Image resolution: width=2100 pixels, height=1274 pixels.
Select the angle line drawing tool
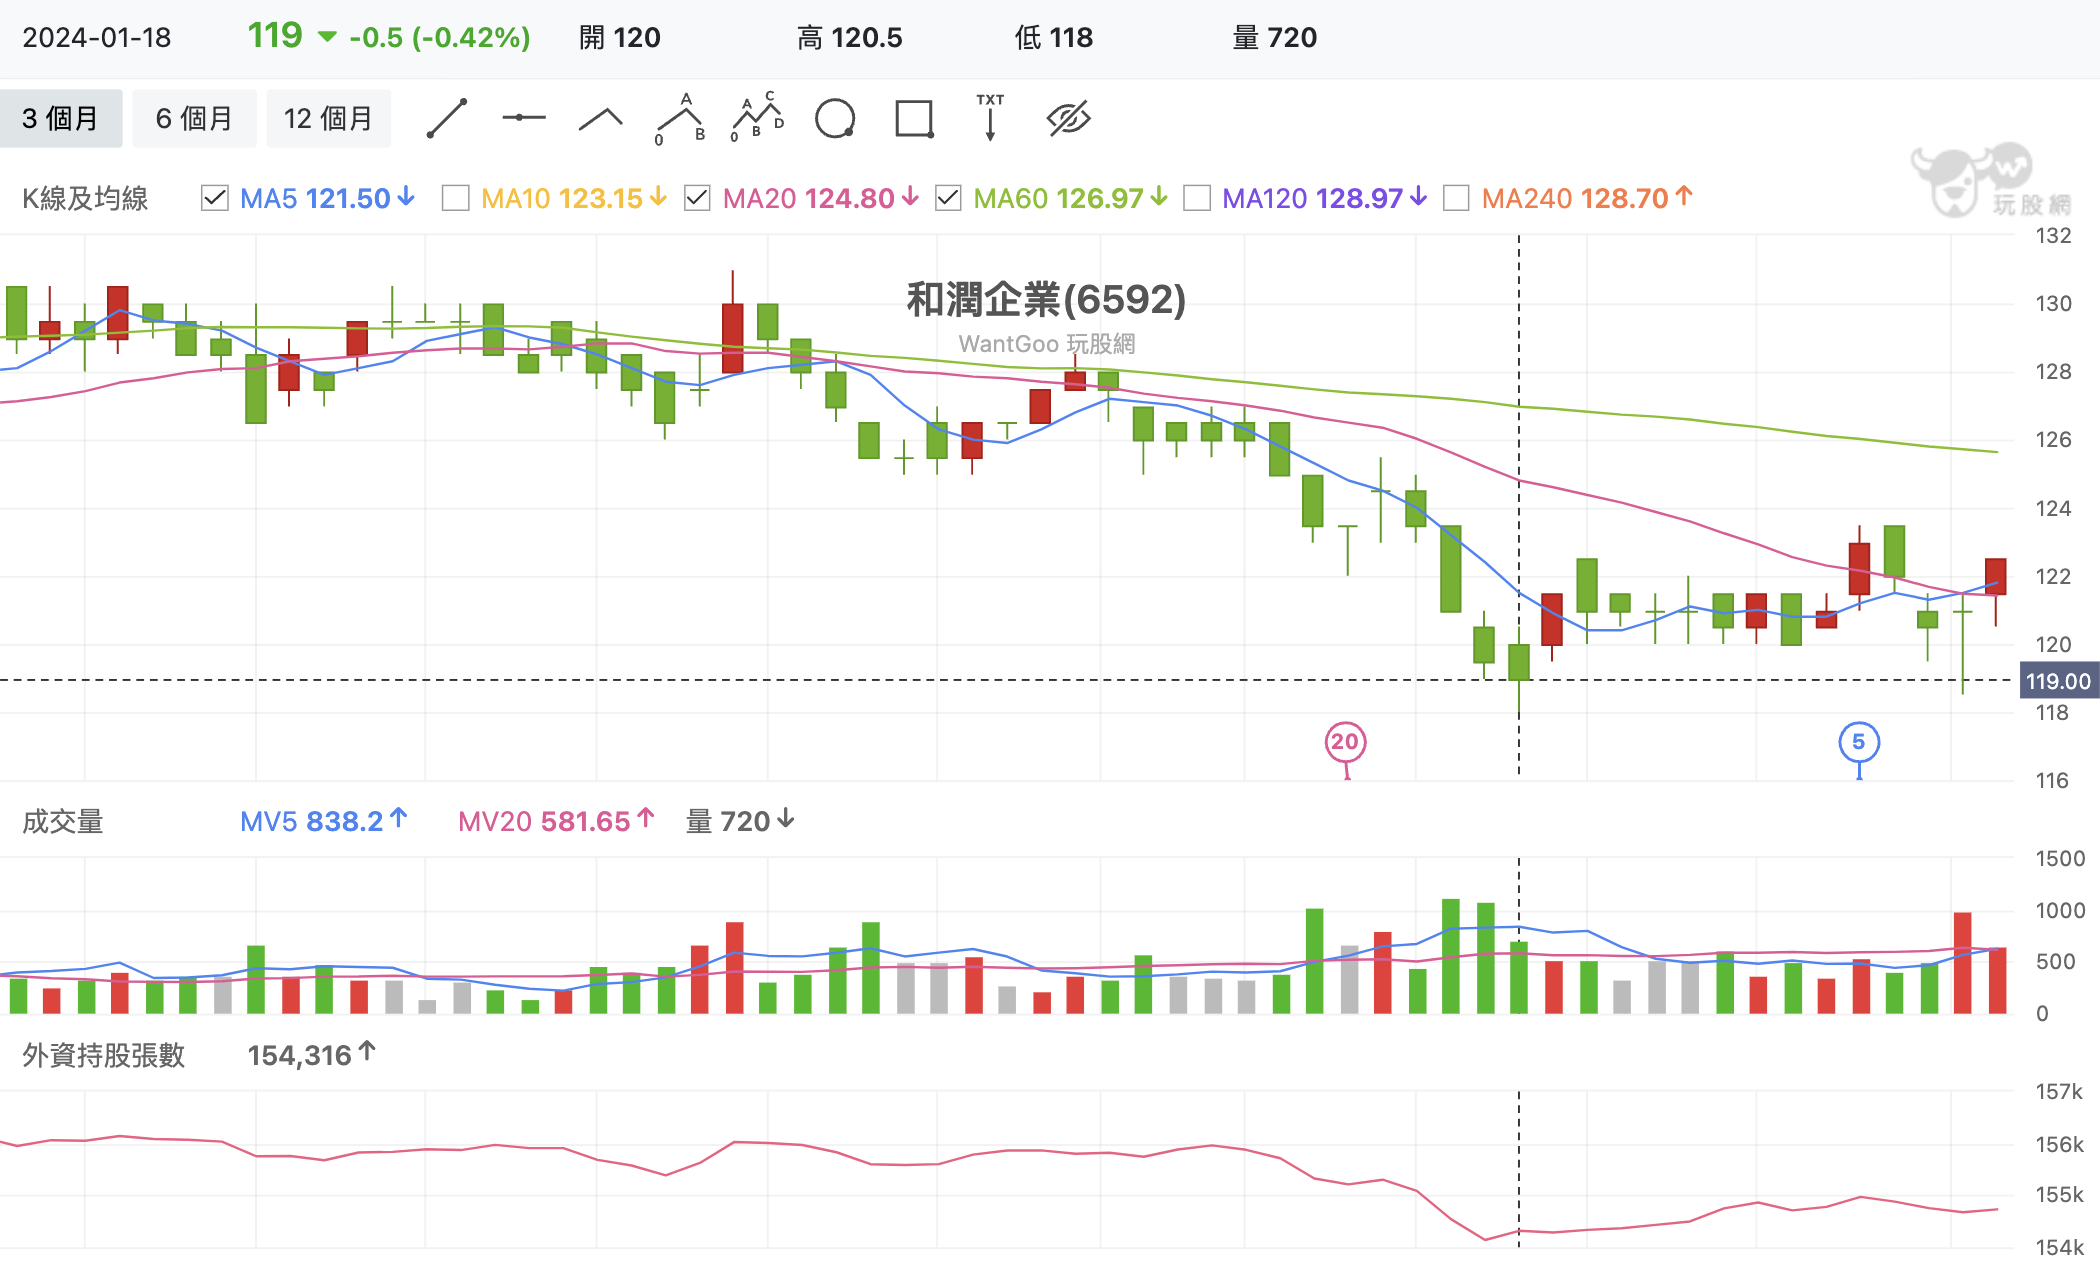(x=601, y=120)
